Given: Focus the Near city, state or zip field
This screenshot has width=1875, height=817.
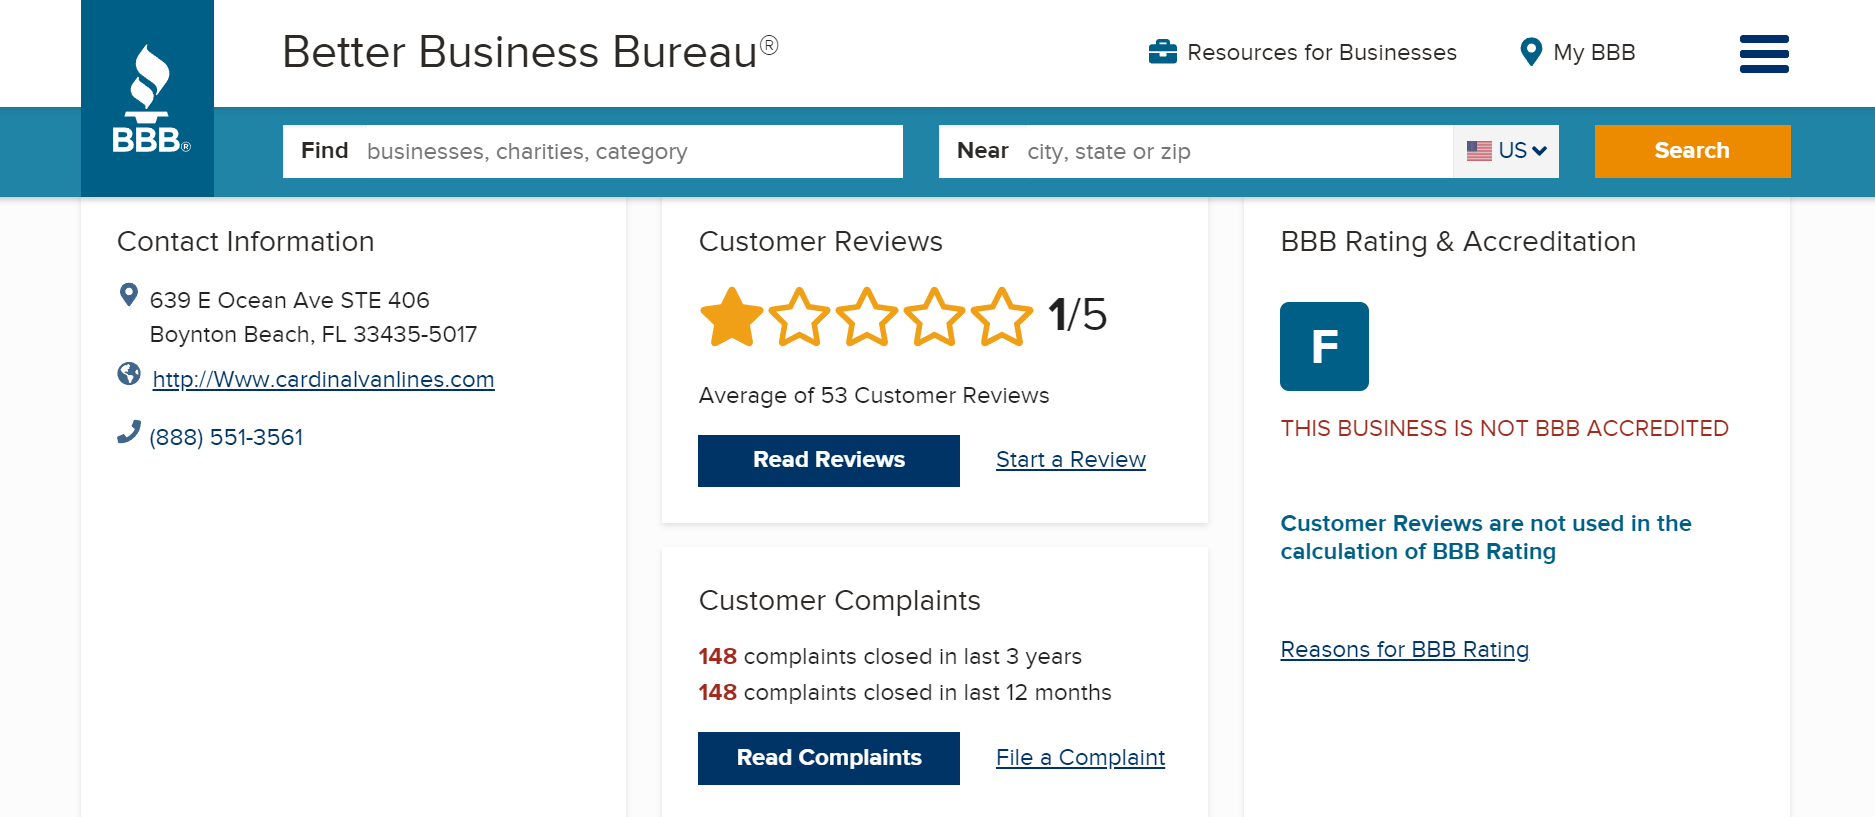Looking at the screenshot, I should 1235,151.
